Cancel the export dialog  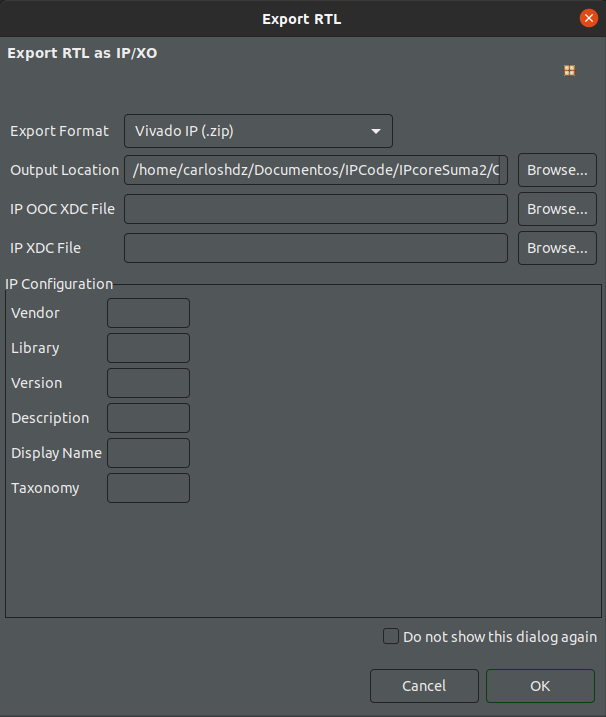click(424, 686)
